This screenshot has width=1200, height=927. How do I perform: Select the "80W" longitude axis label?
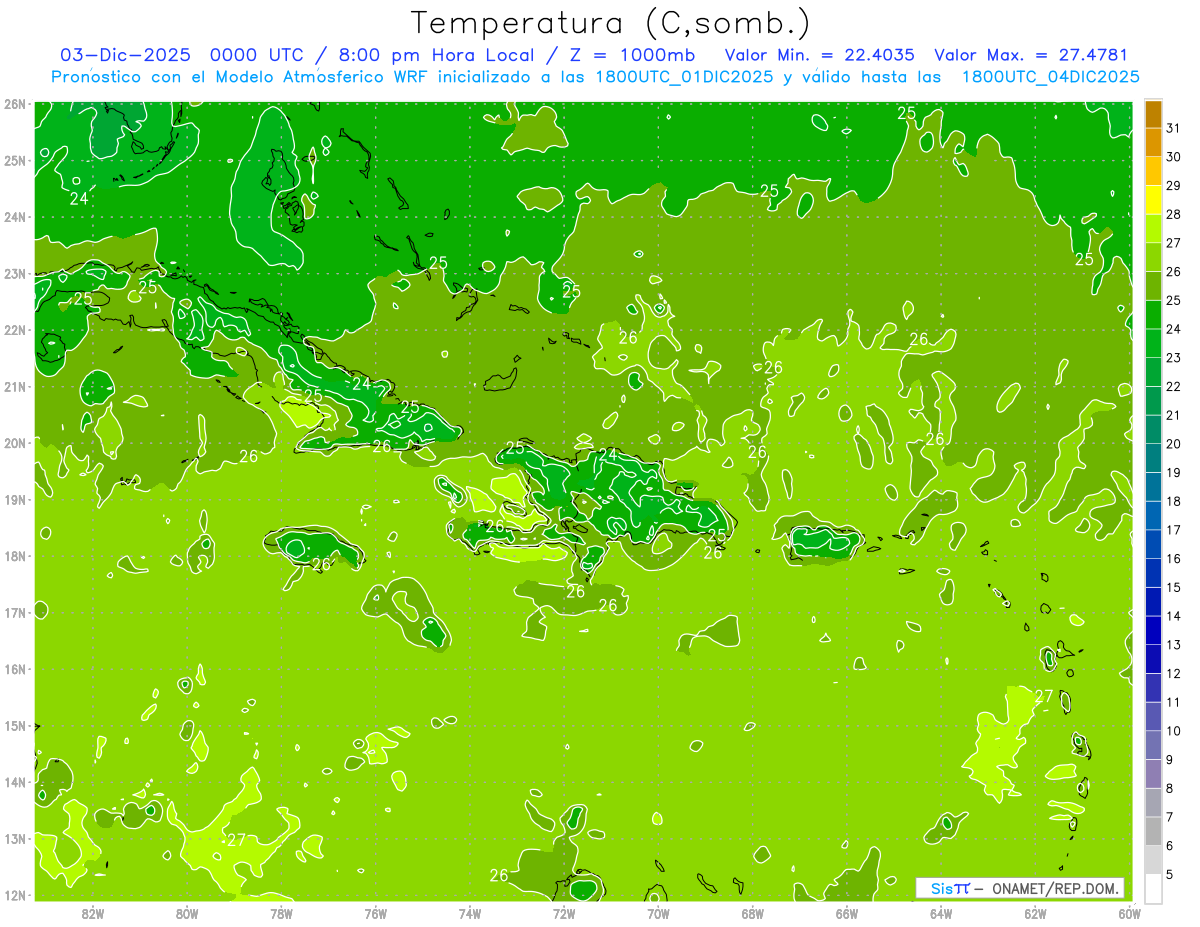point(186,913)
